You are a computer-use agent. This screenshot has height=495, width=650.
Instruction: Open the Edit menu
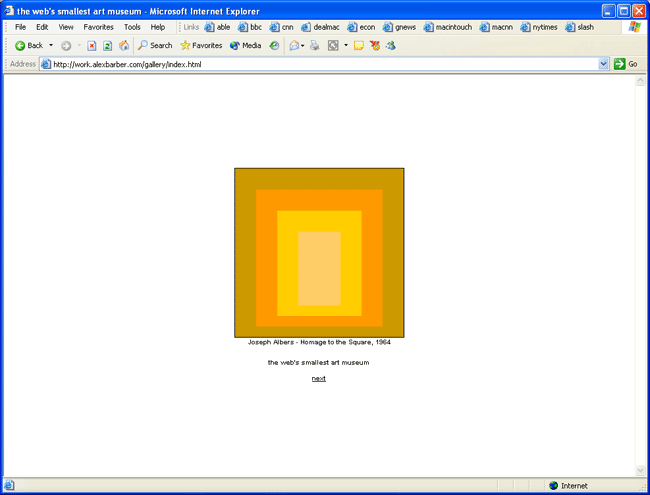42,27
